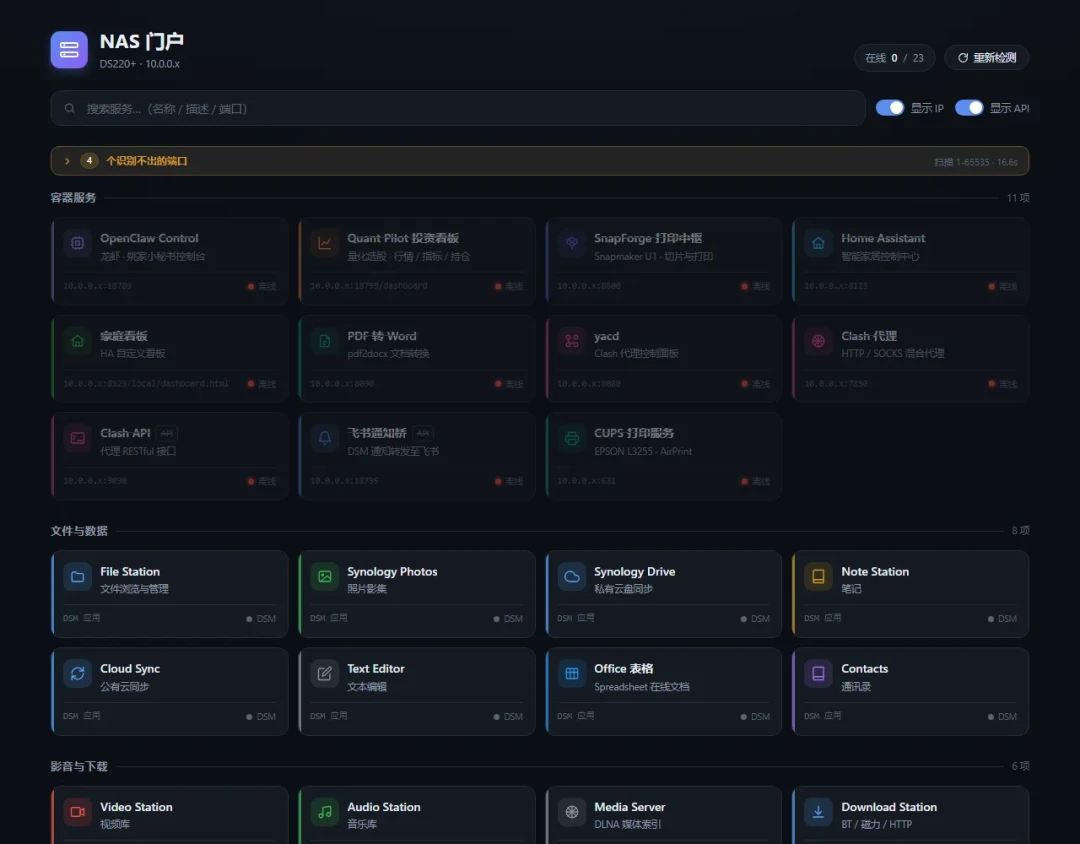
Task: Click the Video Station camera icon
Action: click(x=77, y=812)
